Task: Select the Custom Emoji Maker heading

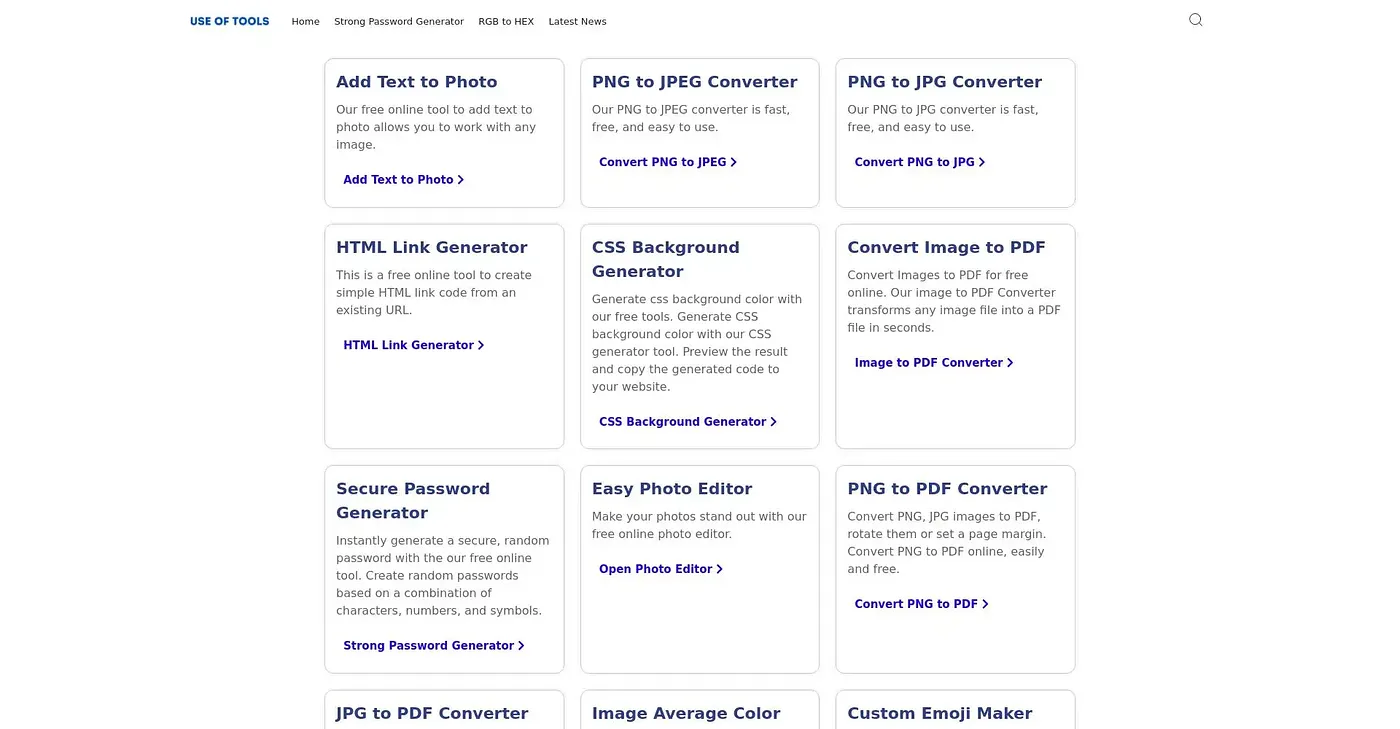Action: pyautogui.click(x=940, y=713)
